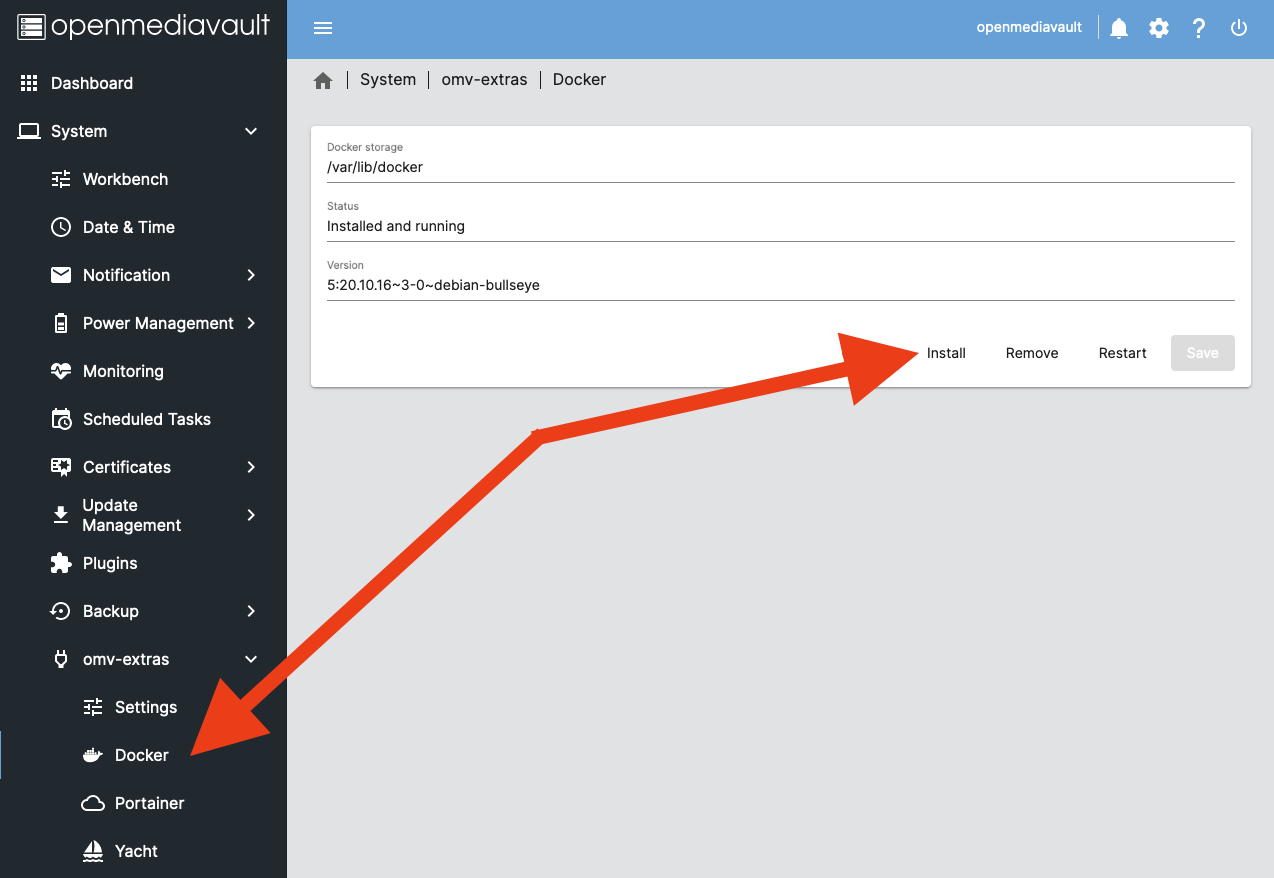Expand the Notification submenu
This screenshot has height=878, width=1274.
[126, 275]
